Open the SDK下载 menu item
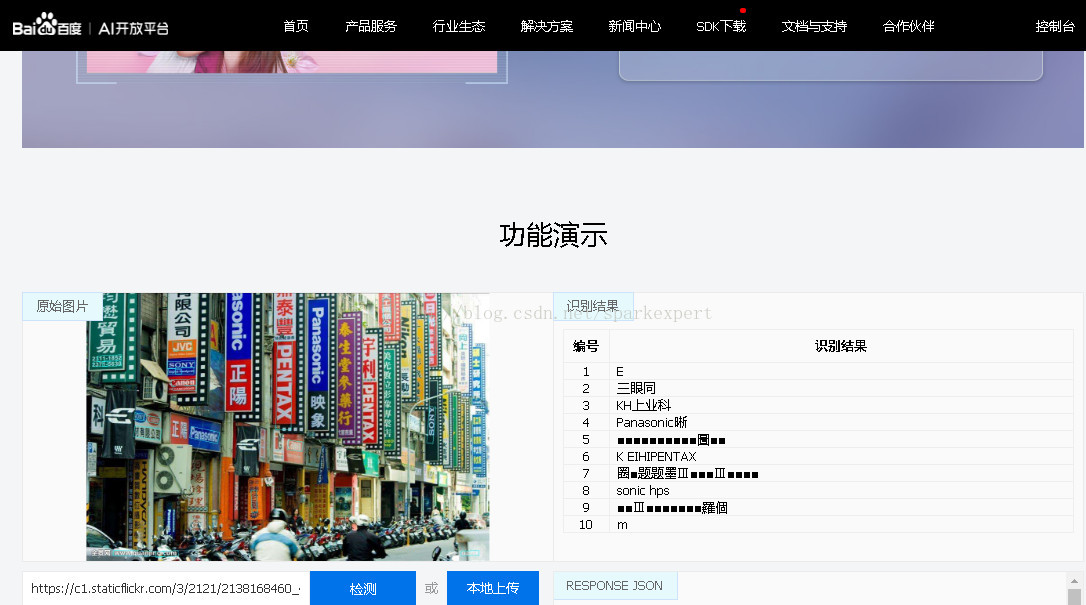Image resolution: width=1086 pixels, height=605 pixels. tap(721, 26)
